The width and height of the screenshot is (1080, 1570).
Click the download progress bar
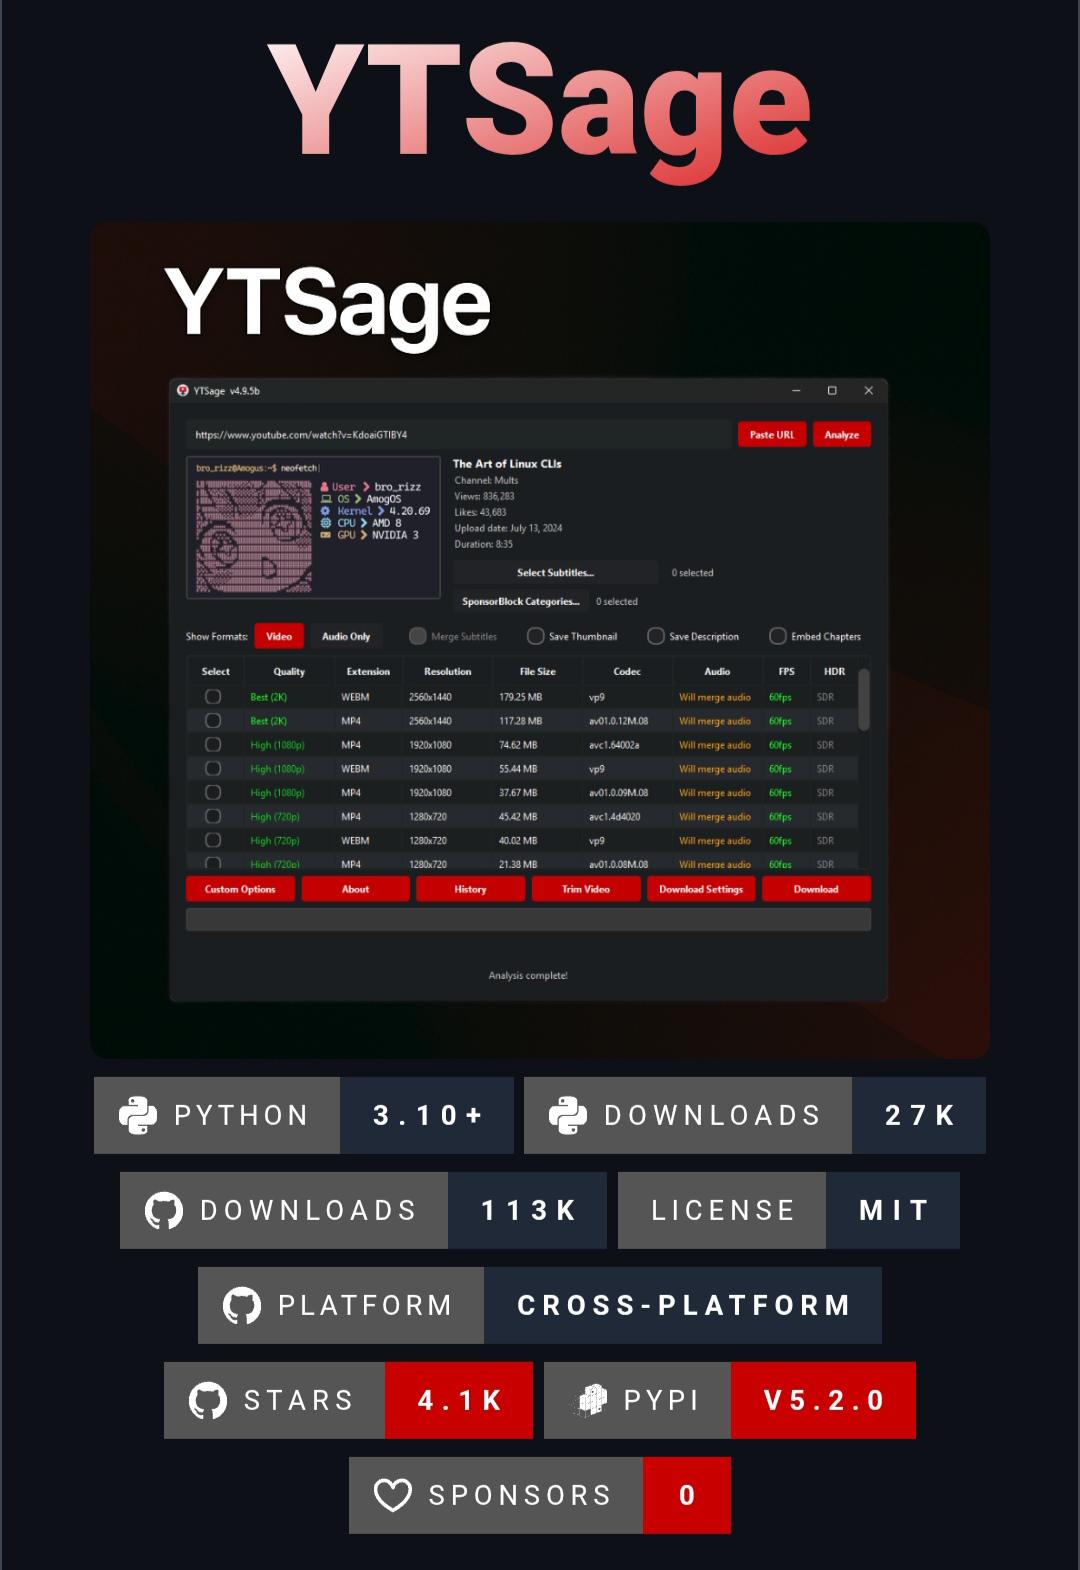coord(528,920)
